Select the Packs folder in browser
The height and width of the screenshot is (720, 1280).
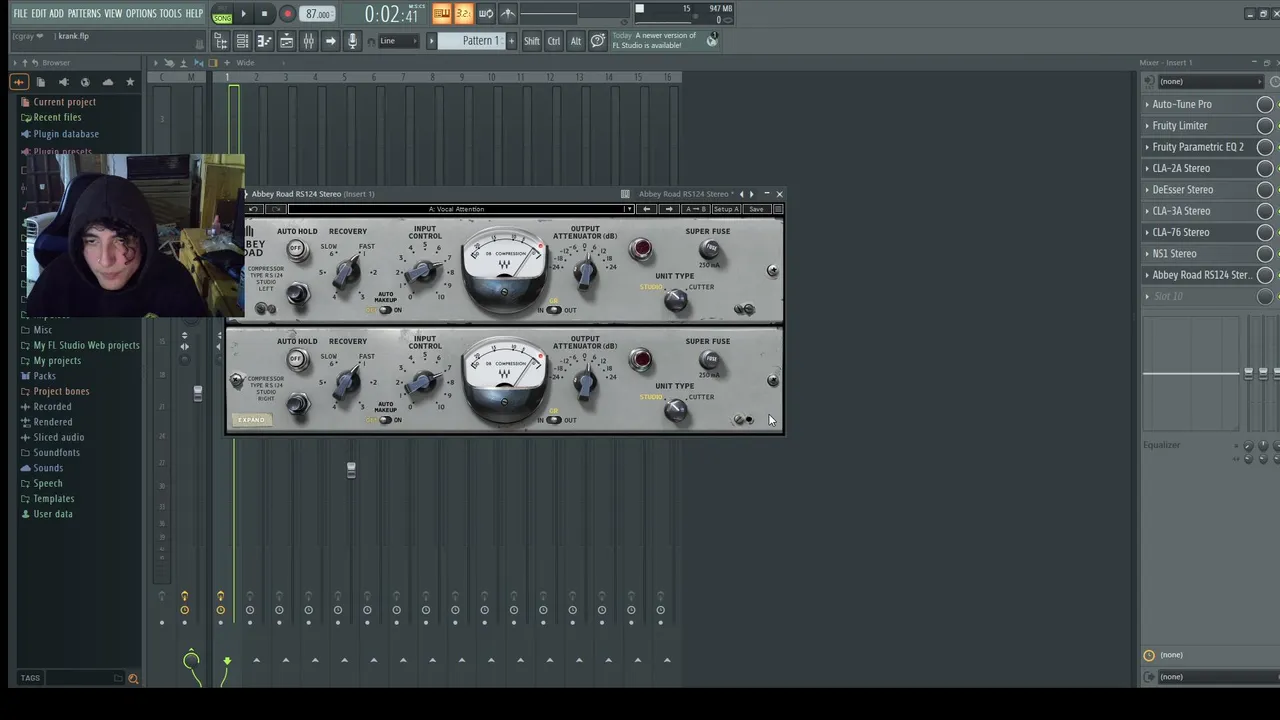click(x=44, y=376)
